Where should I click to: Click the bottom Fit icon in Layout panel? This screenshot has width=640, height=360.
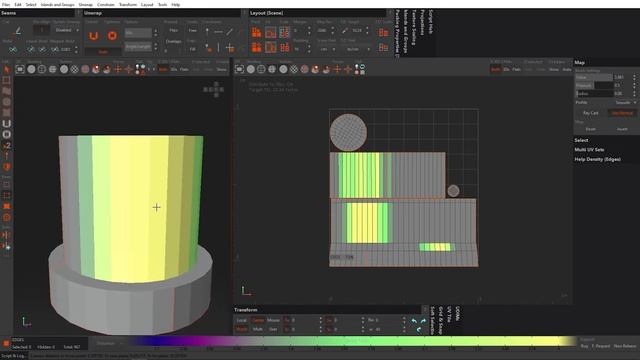tap(271, 48)
